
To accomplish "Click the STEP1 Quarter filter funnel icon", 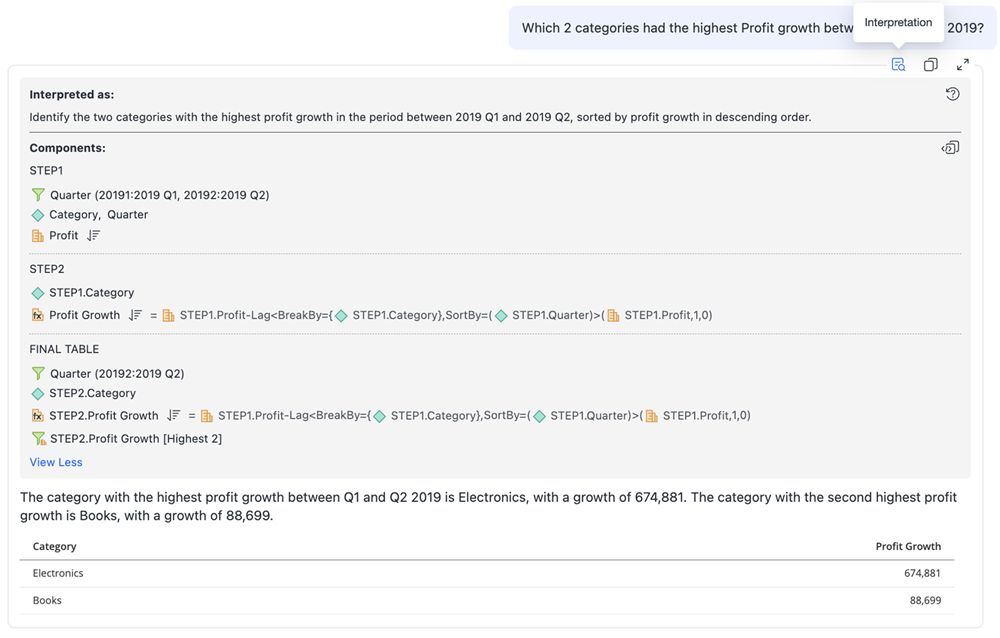I will coord(38,195).
